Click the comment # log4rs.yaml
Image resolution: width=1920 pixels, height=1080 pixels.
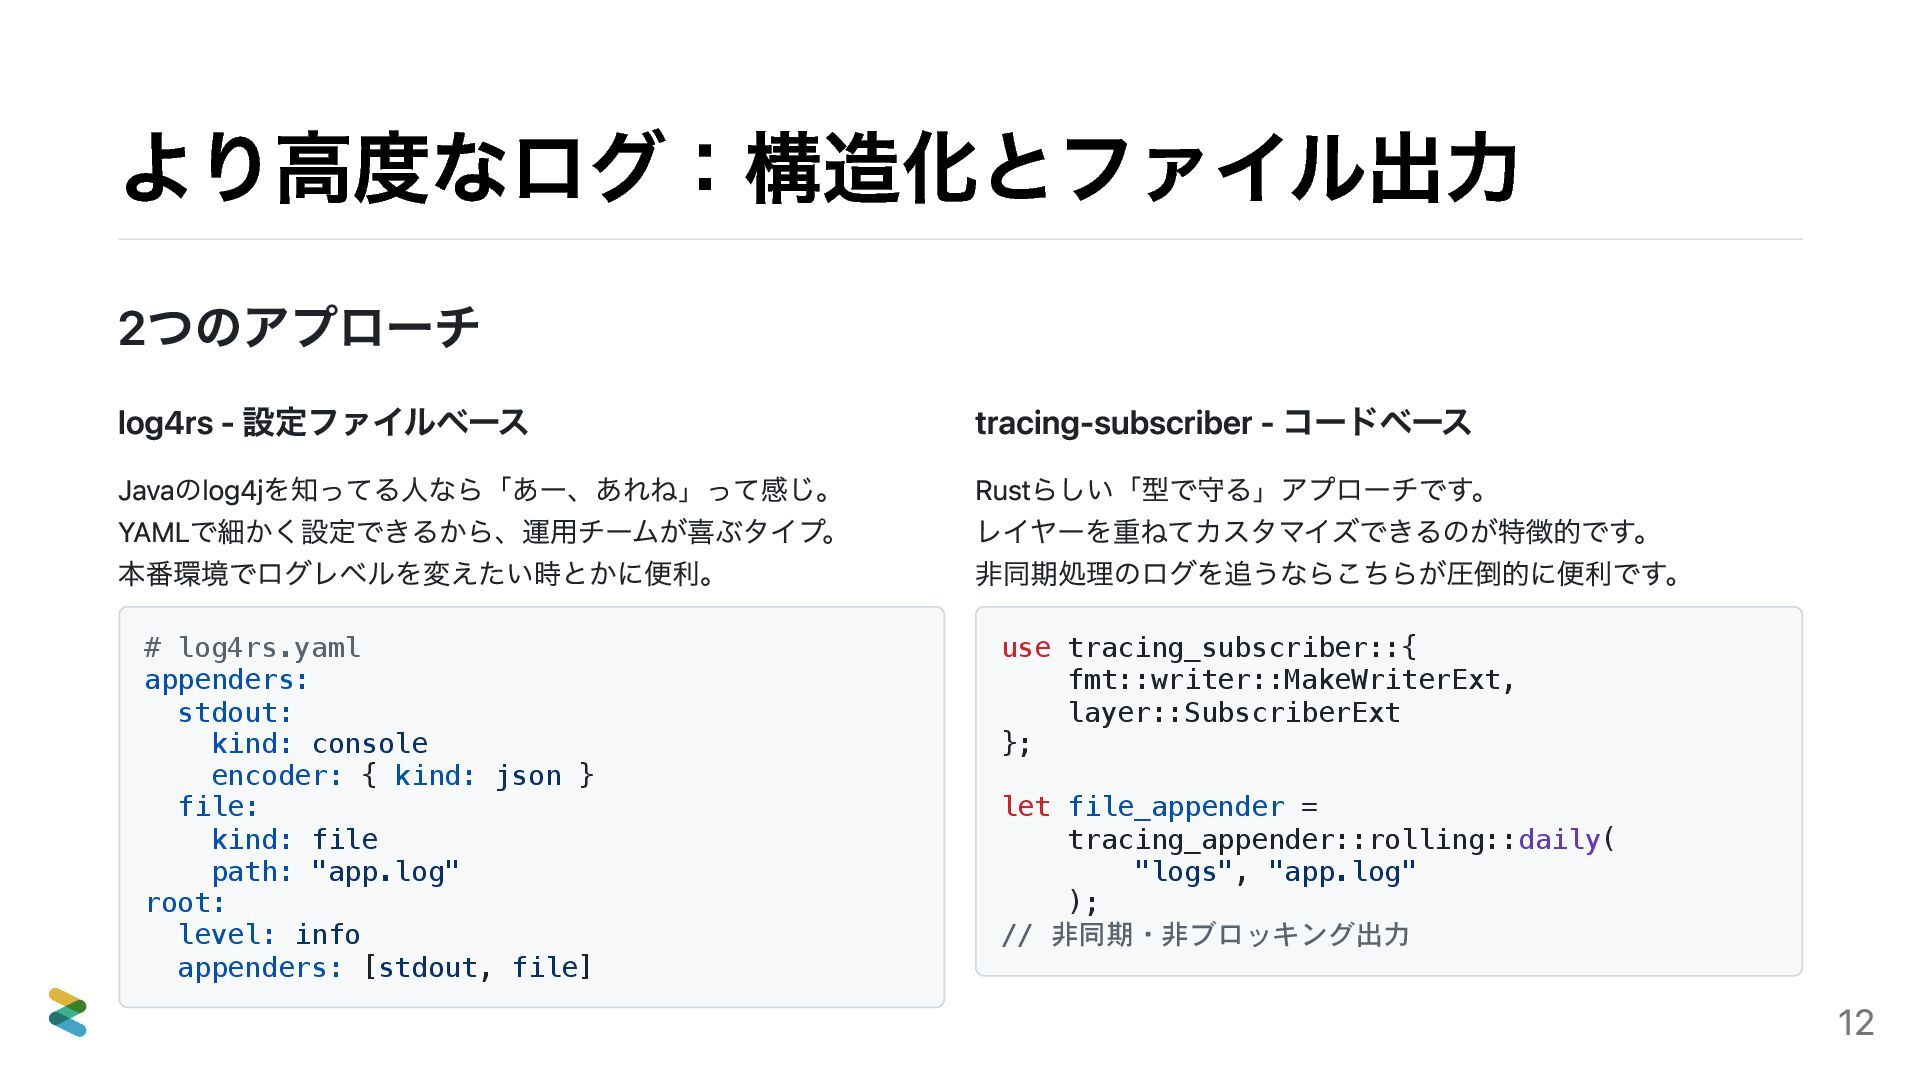click(x=252, y=648)
